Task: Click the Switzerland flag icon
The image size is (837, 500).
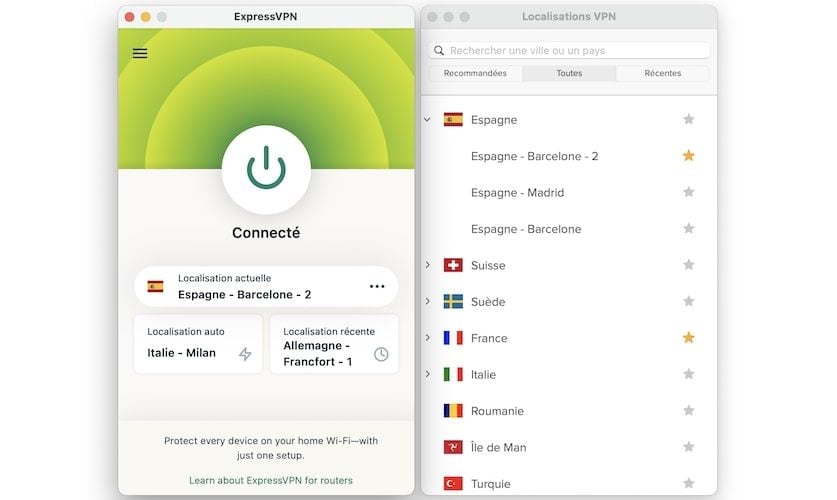Action: (453, 265)
